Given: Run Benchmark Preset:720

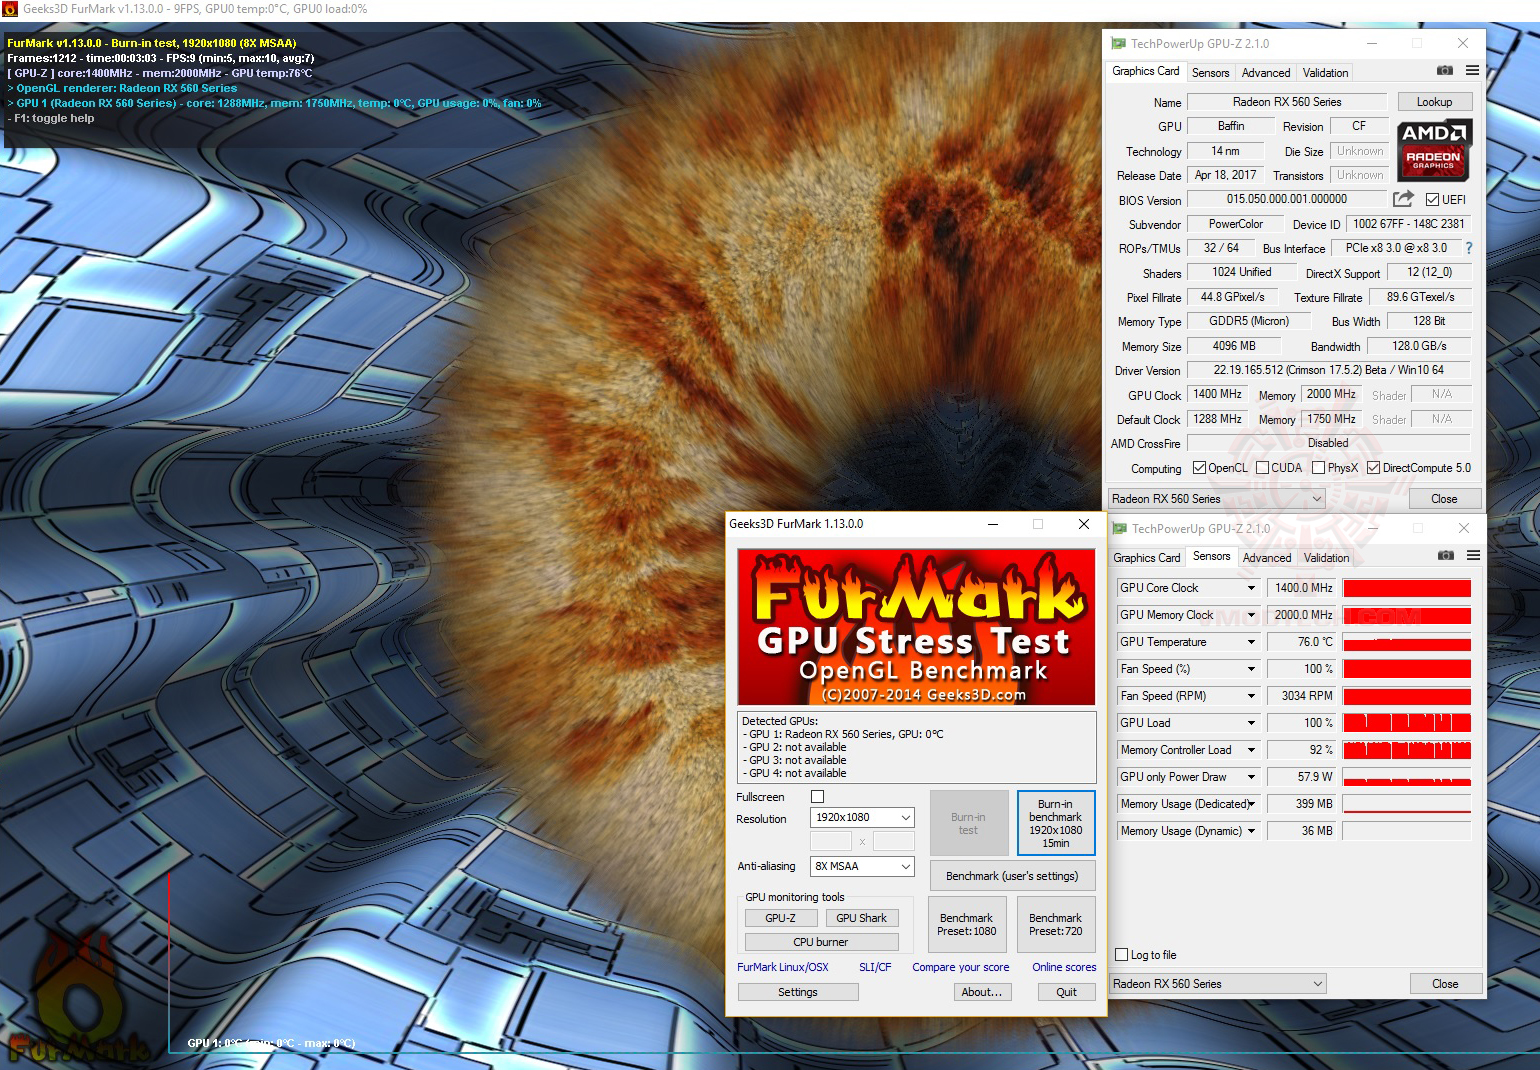Looking at the screenshot, I should point(1056,924).
